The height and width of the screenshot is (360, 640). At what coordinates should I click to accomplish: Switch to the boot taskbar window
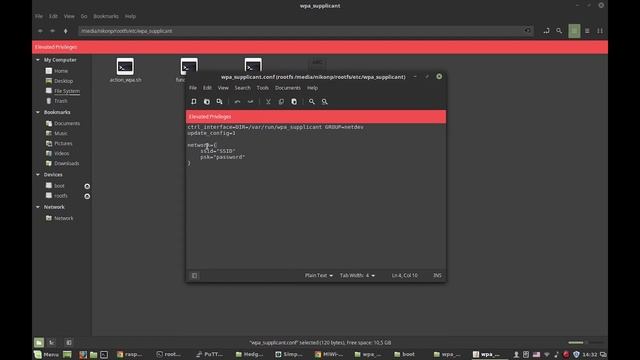tap(404, 354)
